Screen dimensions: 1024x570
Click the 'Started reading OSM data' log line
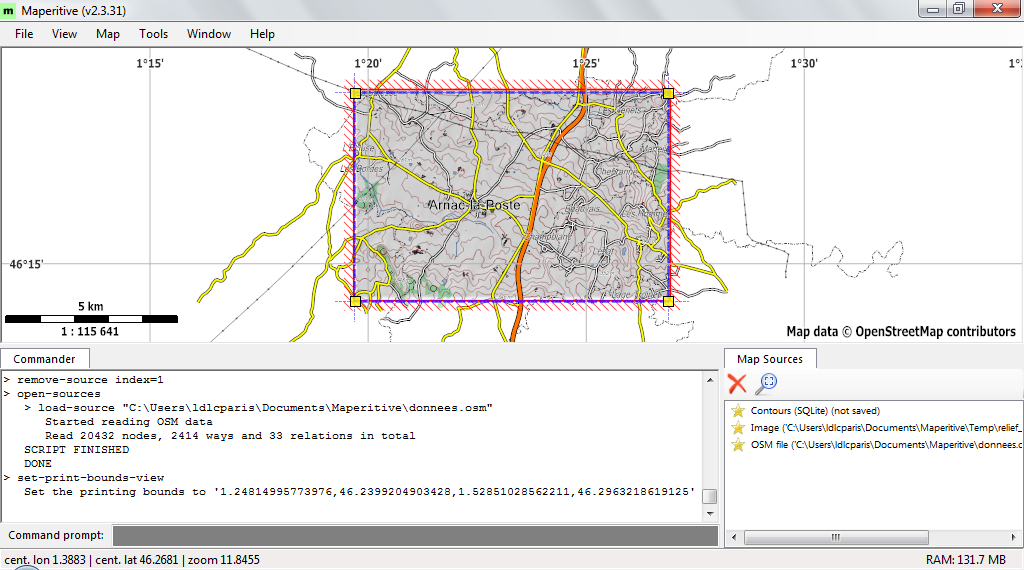coord(129,422)
